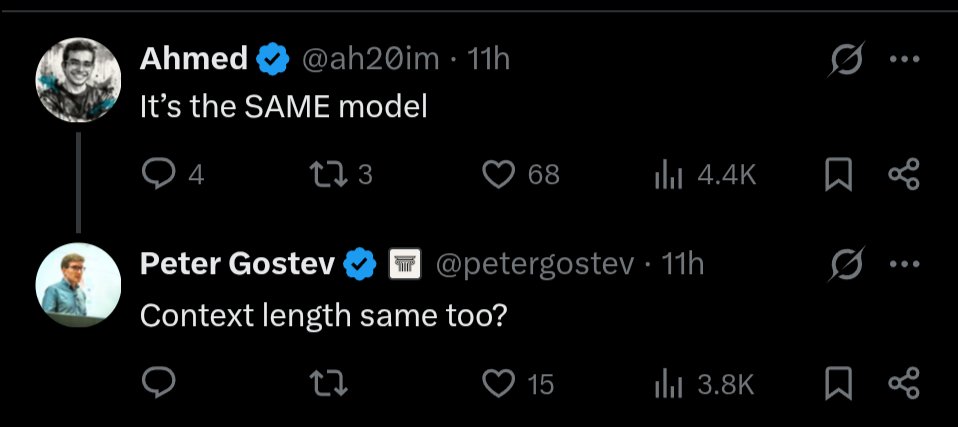Retweet Ahmed's "SAME model" post
This screenshot has width=958, height=427.
point(329,175)
